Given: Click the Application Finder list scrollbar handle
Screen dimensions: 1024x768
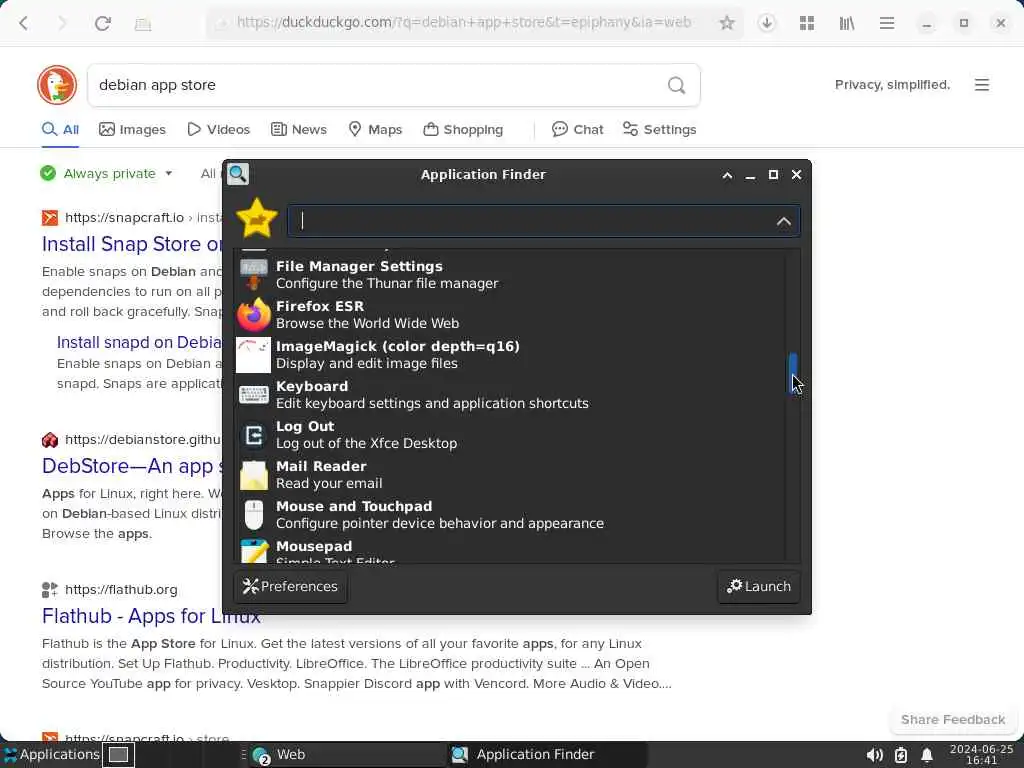Looking at the screenshot, I should point(793,373).
